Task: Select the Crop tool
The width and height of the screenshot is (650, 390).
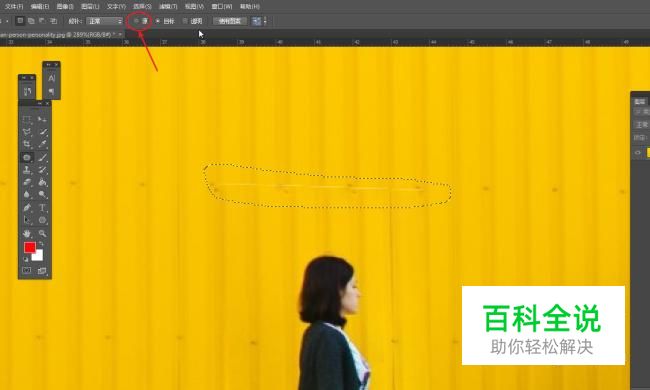Action: [x=27, y=144]
